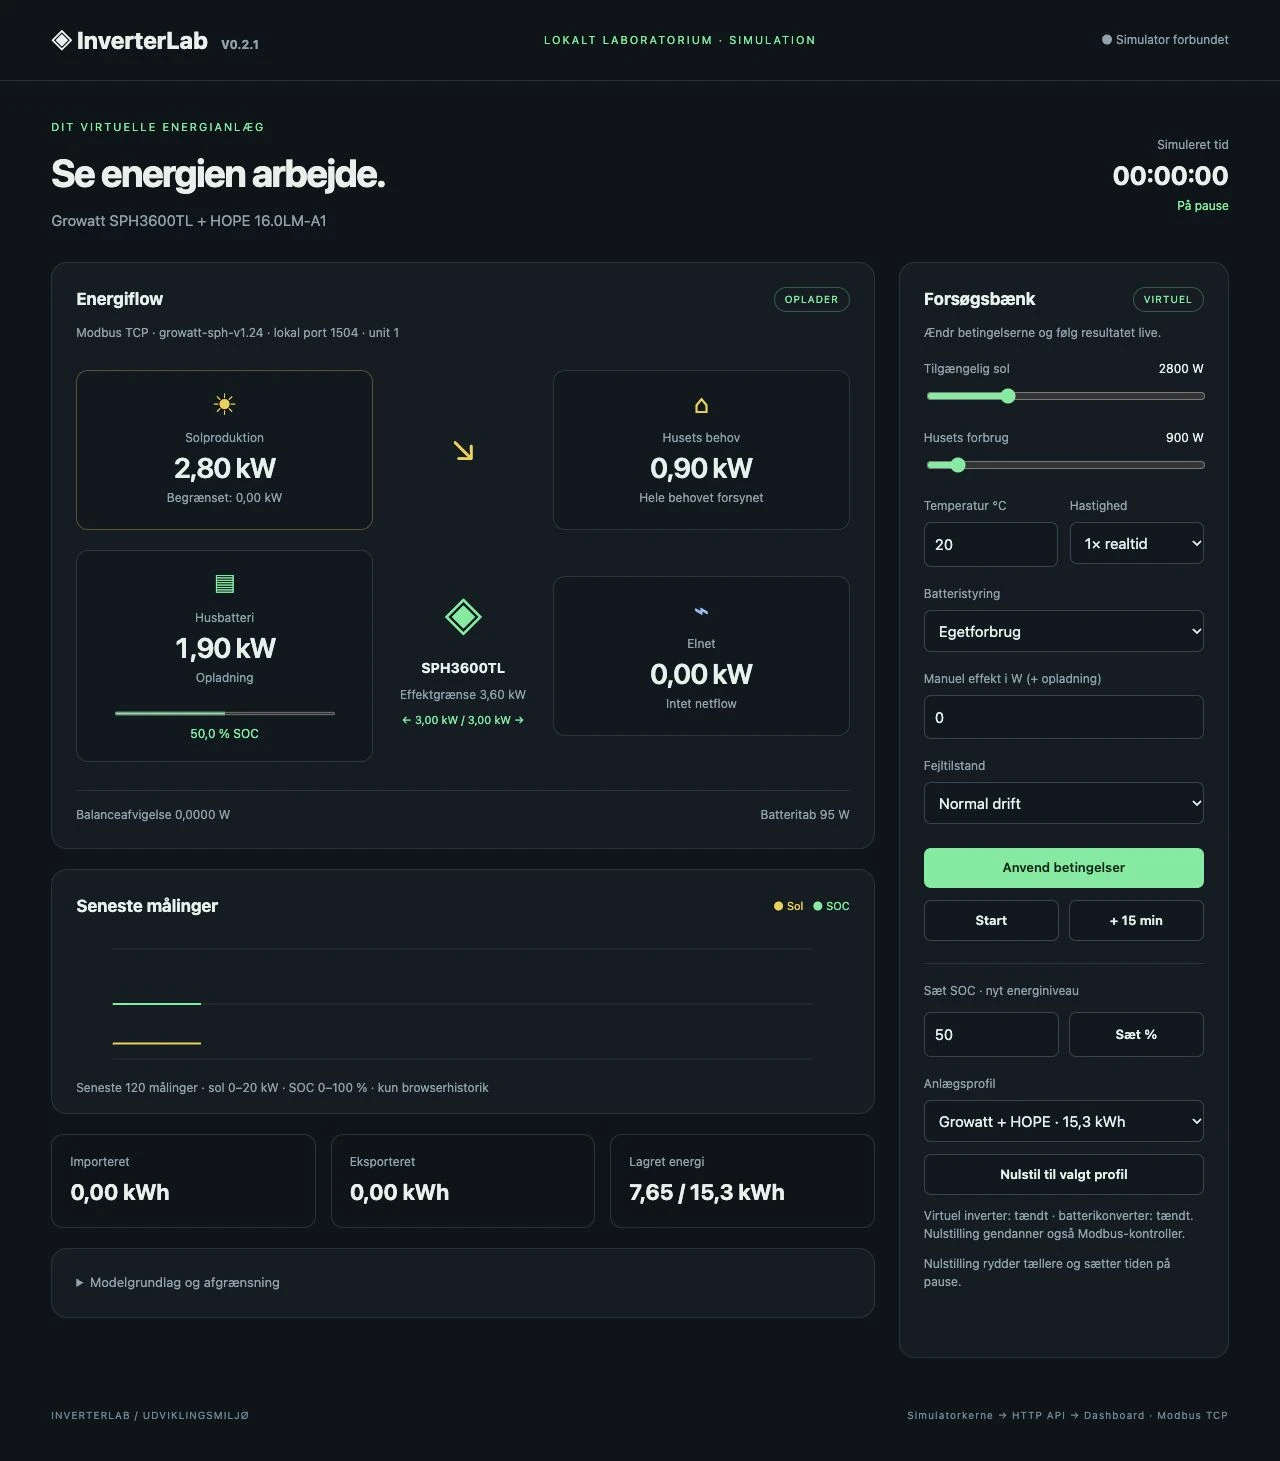Click Nulstil til valgt profil button
The width and height of the screenshot is (1280, 1461).
click(x=1063, y=1174)
